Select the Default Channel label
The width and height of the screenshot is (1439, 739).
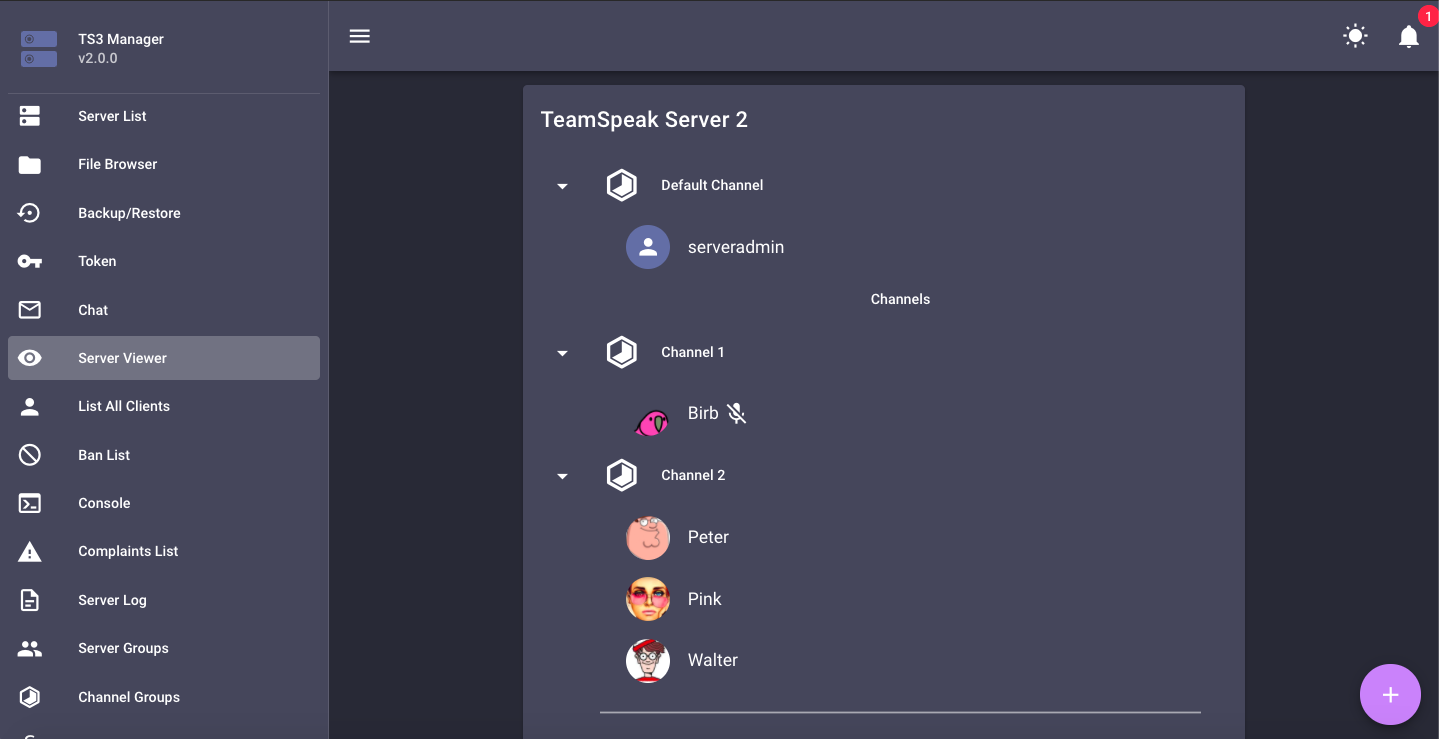click(x=712, y=185)
